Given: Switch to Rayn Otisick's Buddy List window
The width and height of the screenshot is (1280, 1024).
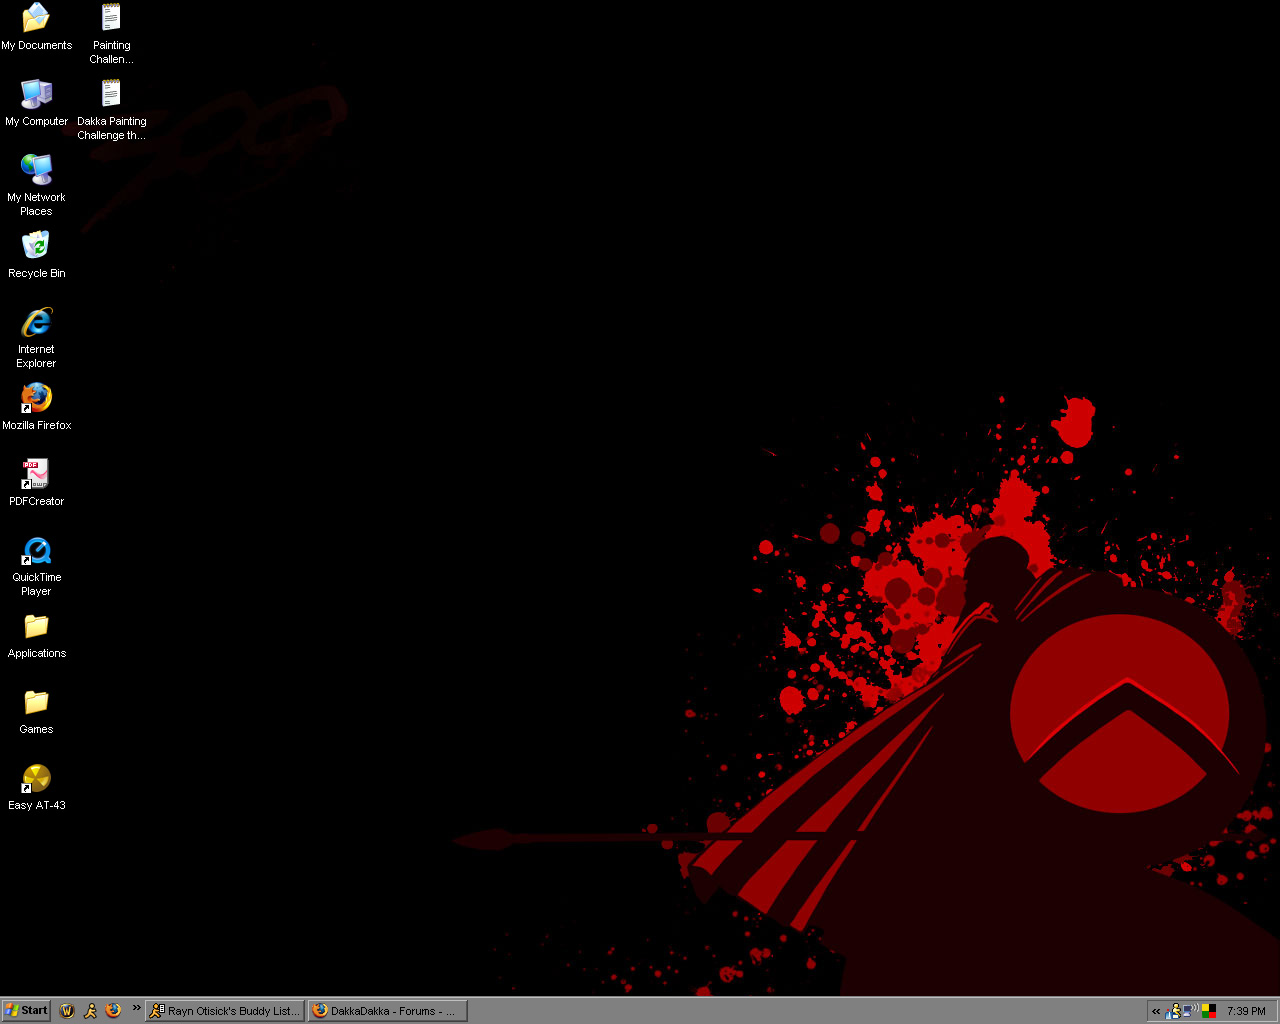Looking at the screenshot, I should (225, 1011).
